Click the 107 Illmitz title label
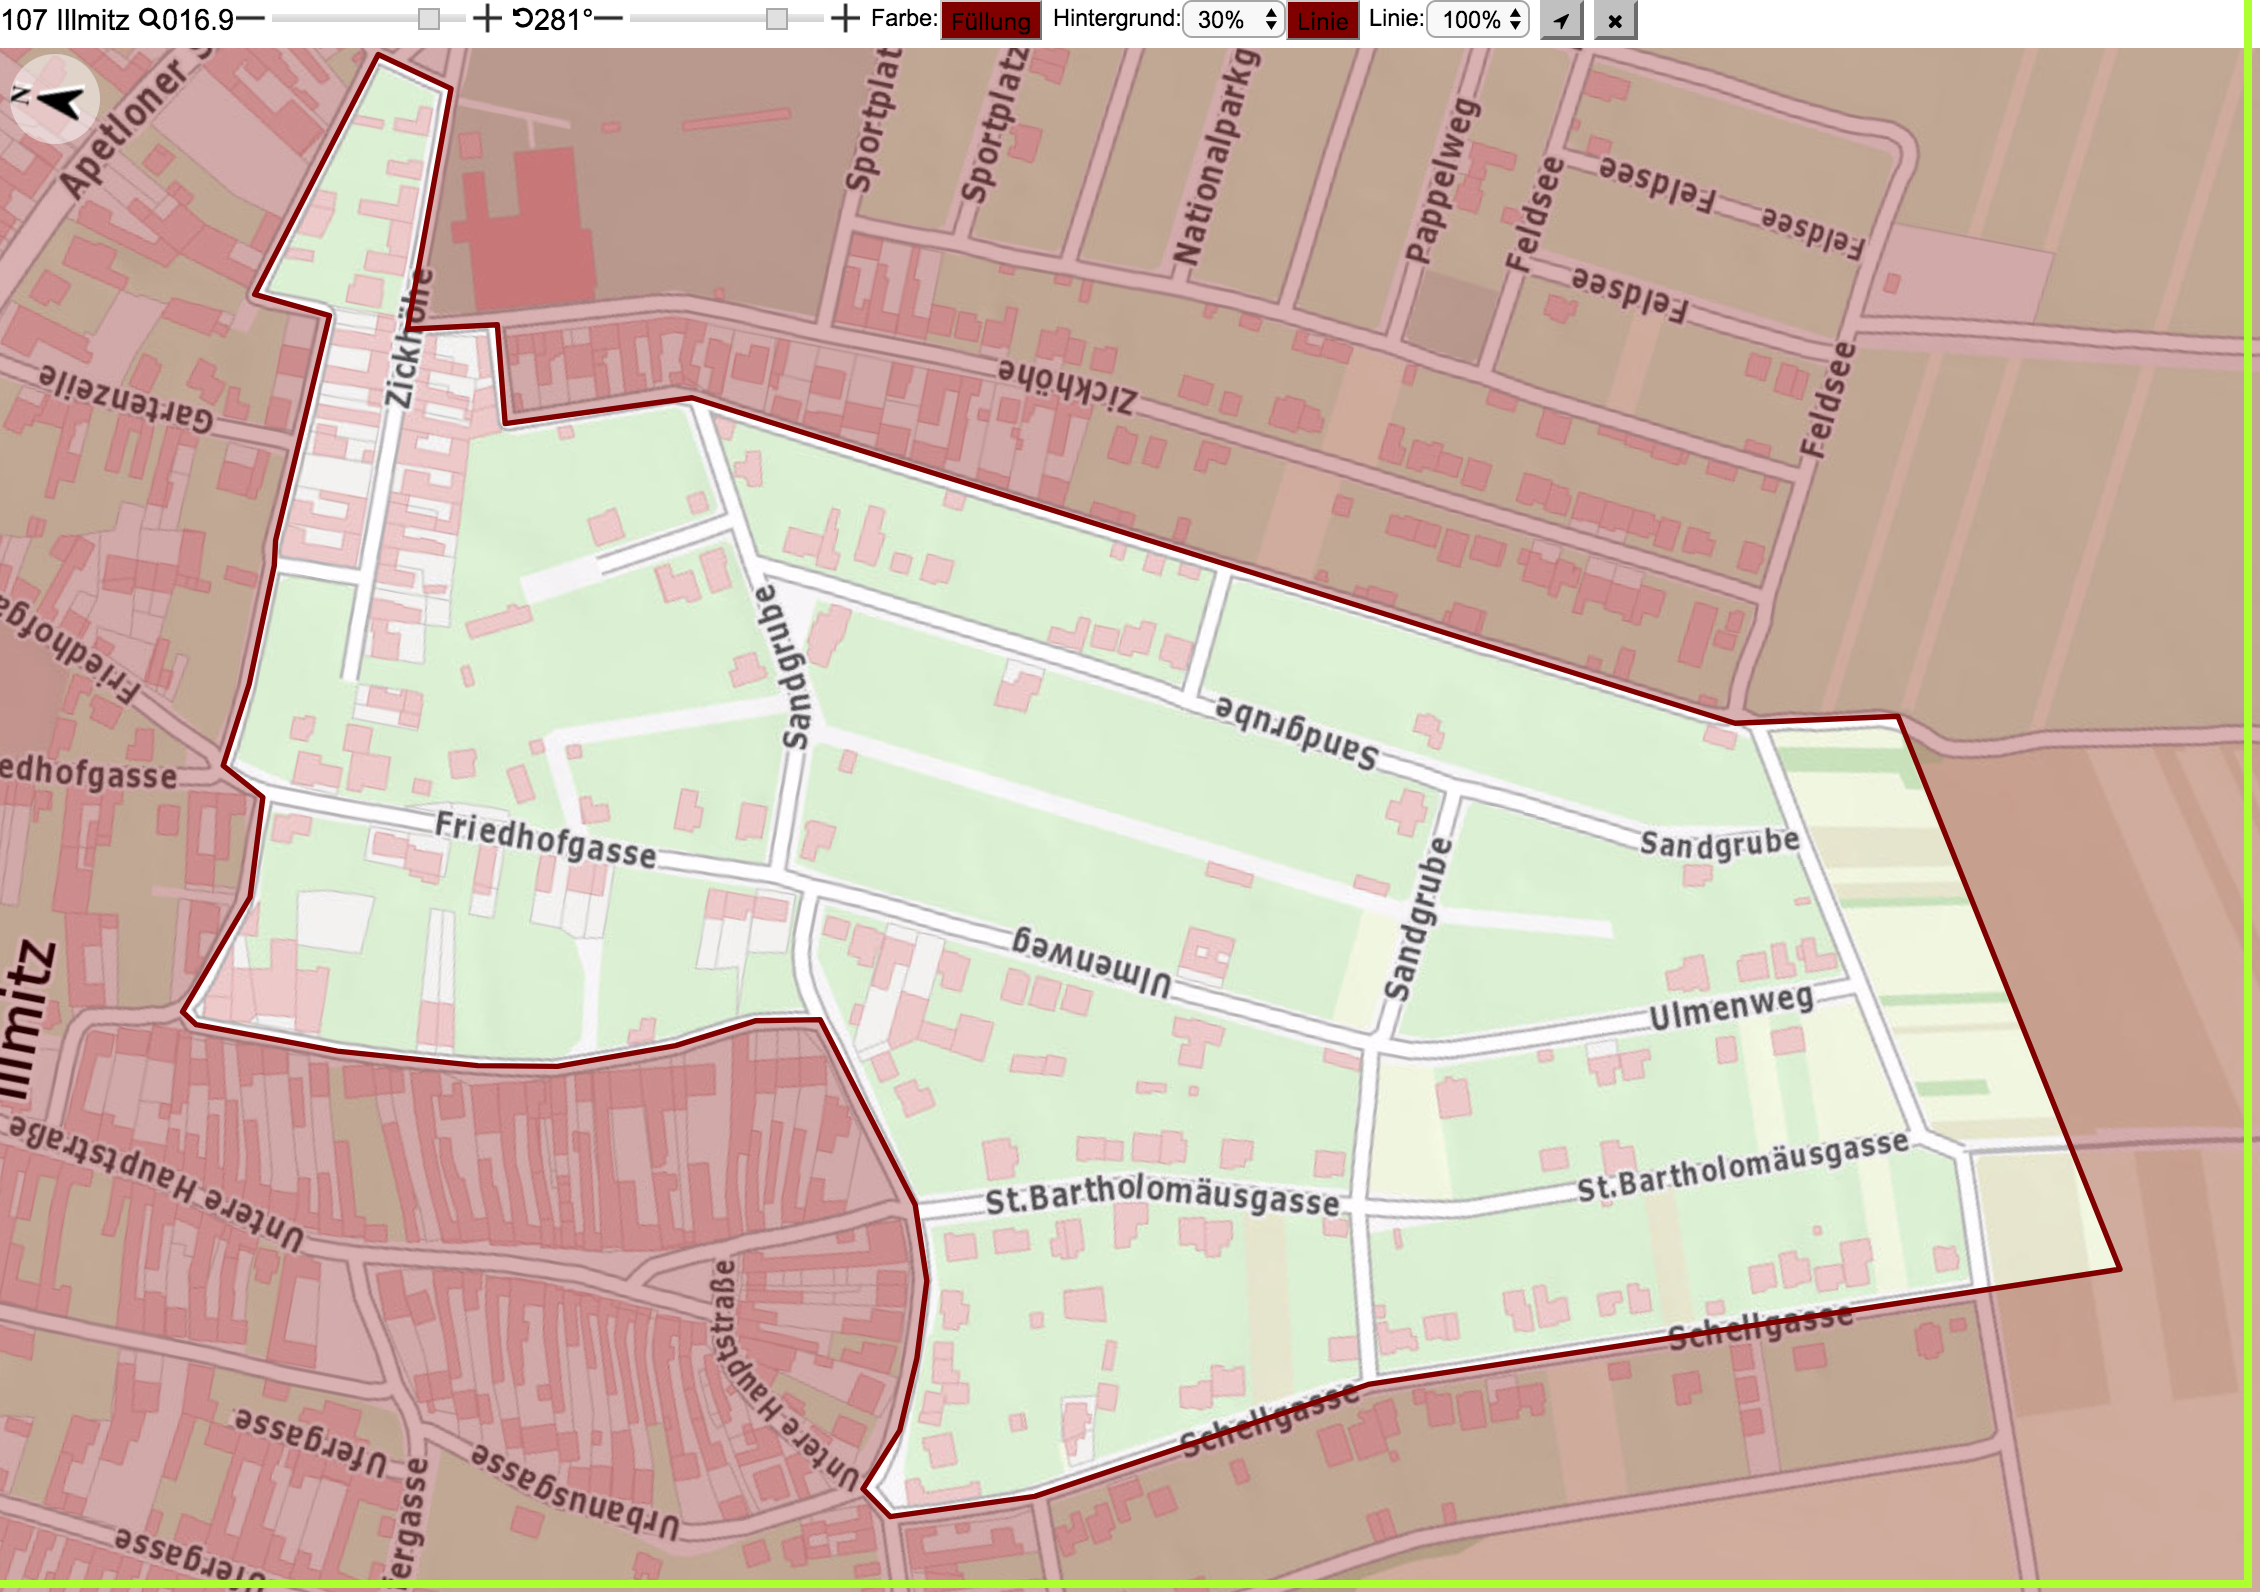The width and height of the screenshot is (2260, 1592). (65, 19)
